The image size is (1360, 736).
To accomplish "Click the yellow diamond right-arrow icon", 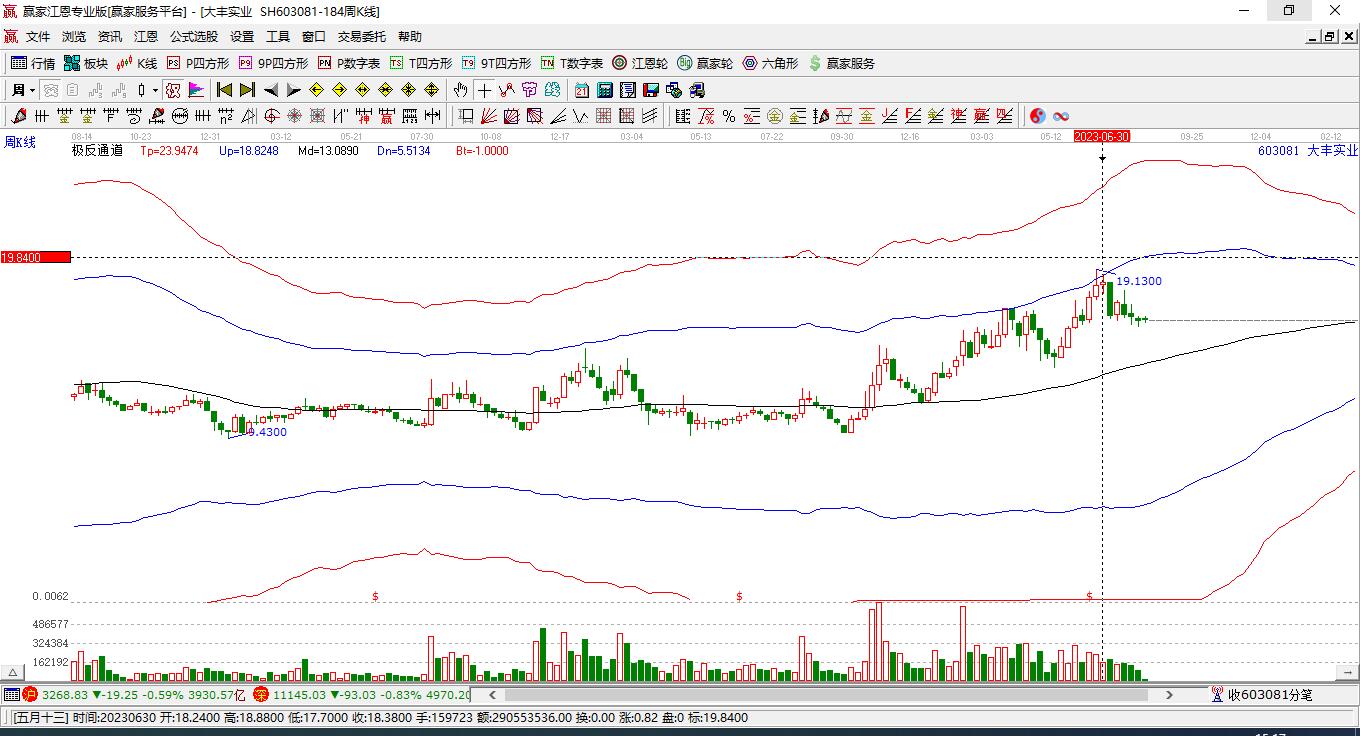I will tap(339, 90).
